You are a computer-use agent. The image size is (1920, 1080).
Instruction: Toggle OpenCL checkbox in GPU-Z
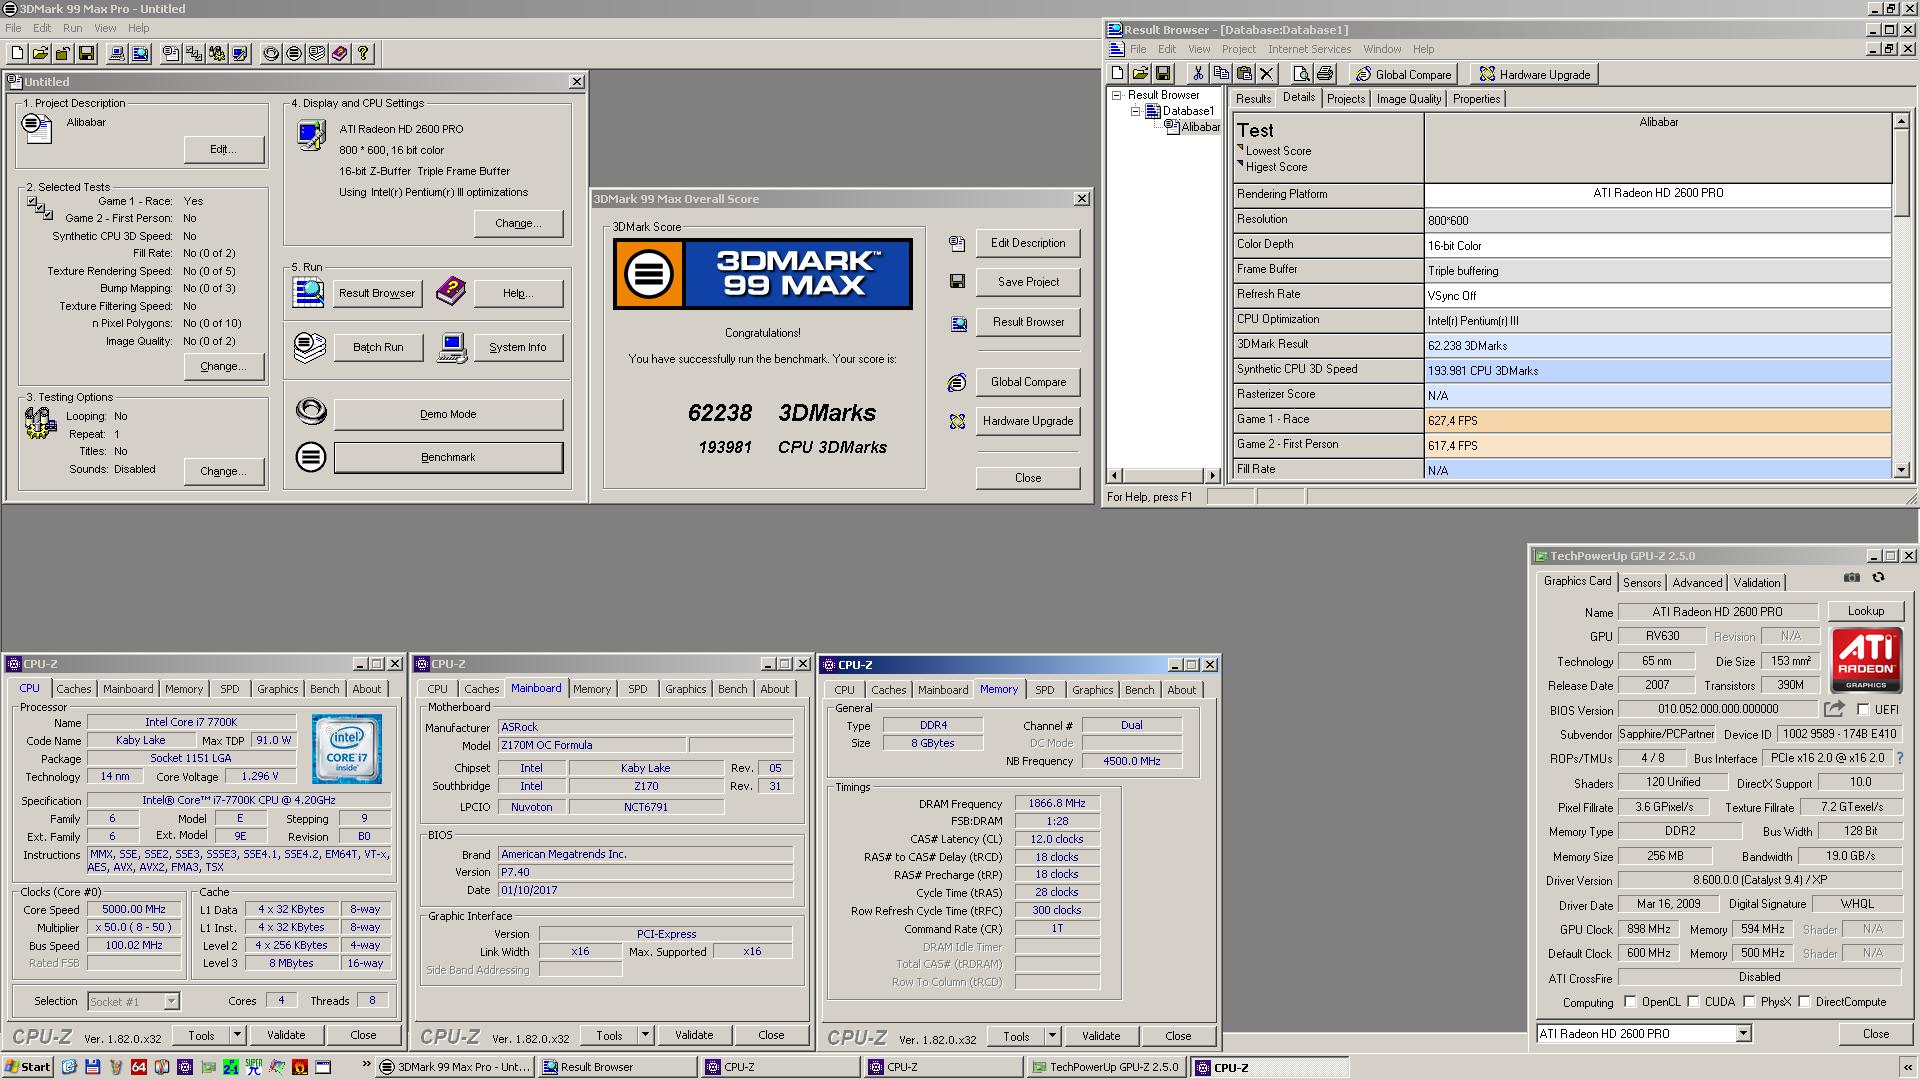pos(1630,1001)
